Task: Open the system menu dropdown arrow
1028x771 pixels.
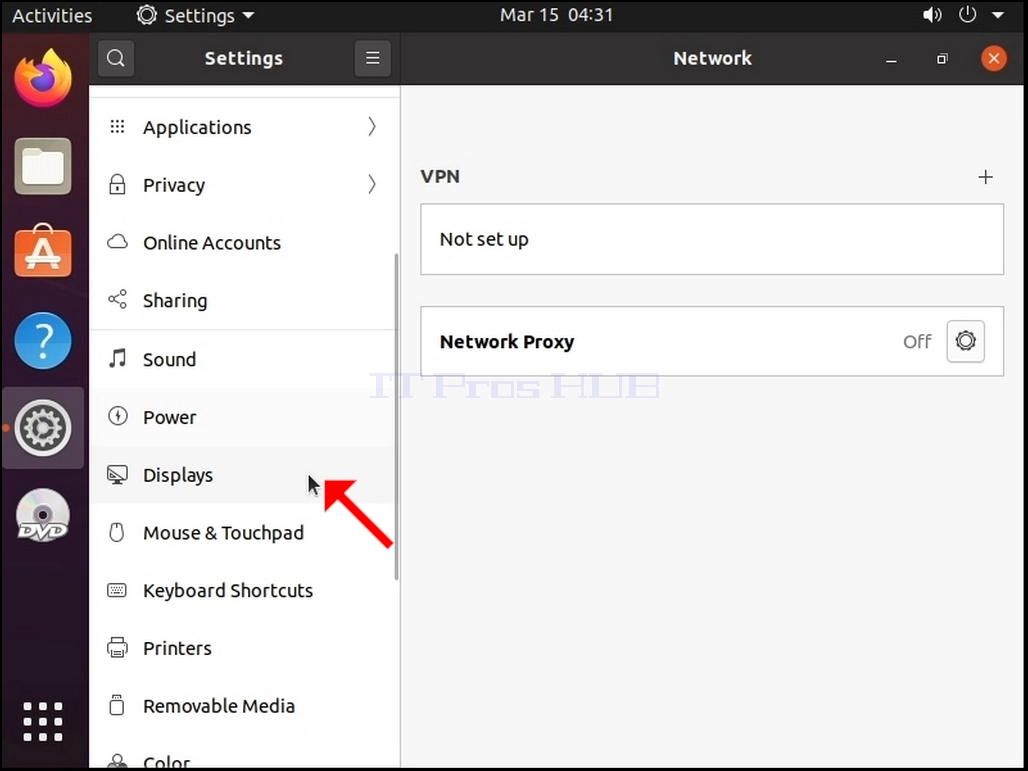Action: coord(998,15)
